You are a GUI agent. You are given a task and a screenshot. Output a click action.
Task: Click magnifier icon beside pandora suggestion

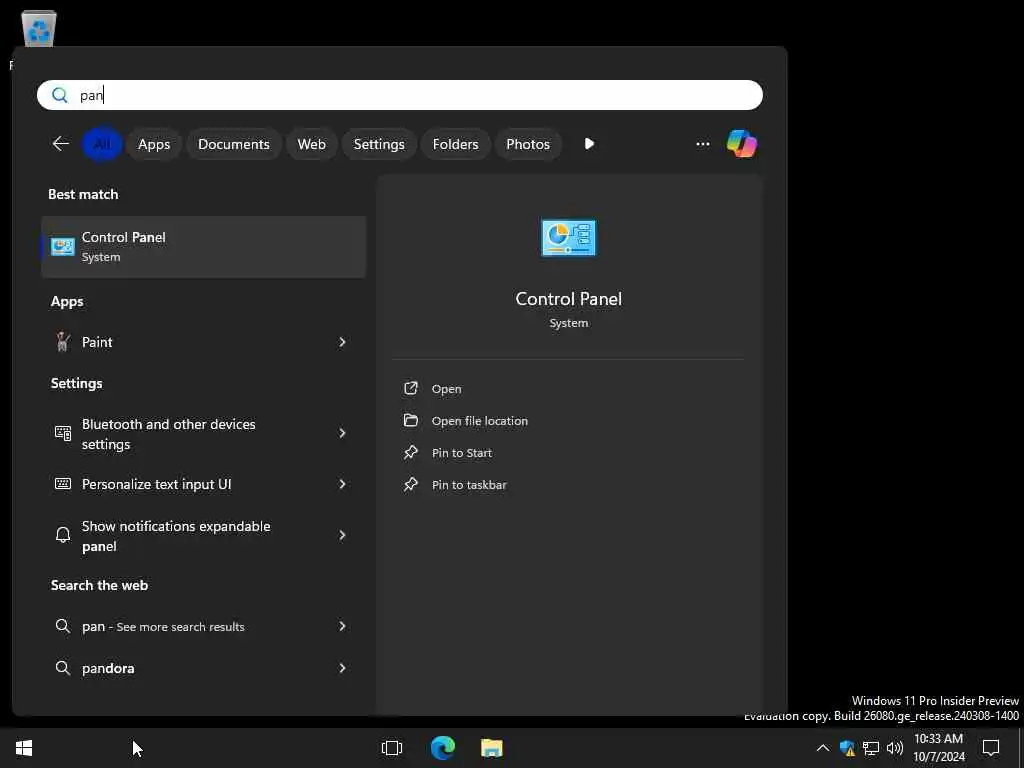pos(63,668)
